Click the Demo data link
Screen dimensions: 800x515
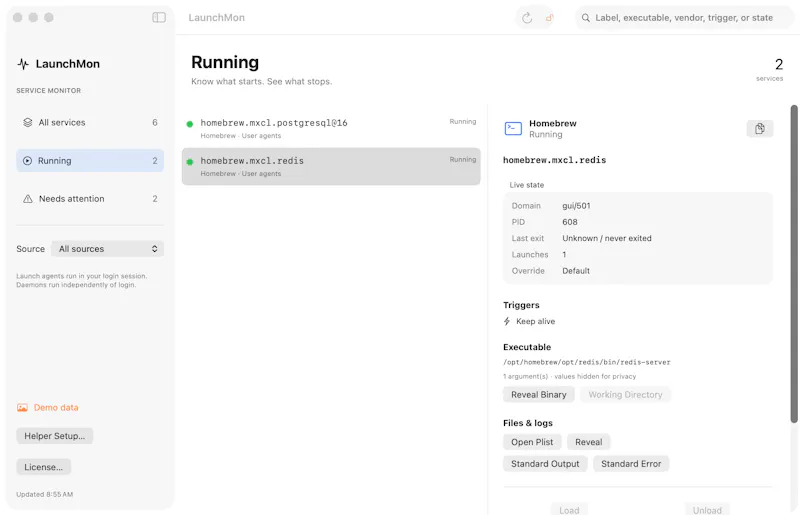coord(56,407)
